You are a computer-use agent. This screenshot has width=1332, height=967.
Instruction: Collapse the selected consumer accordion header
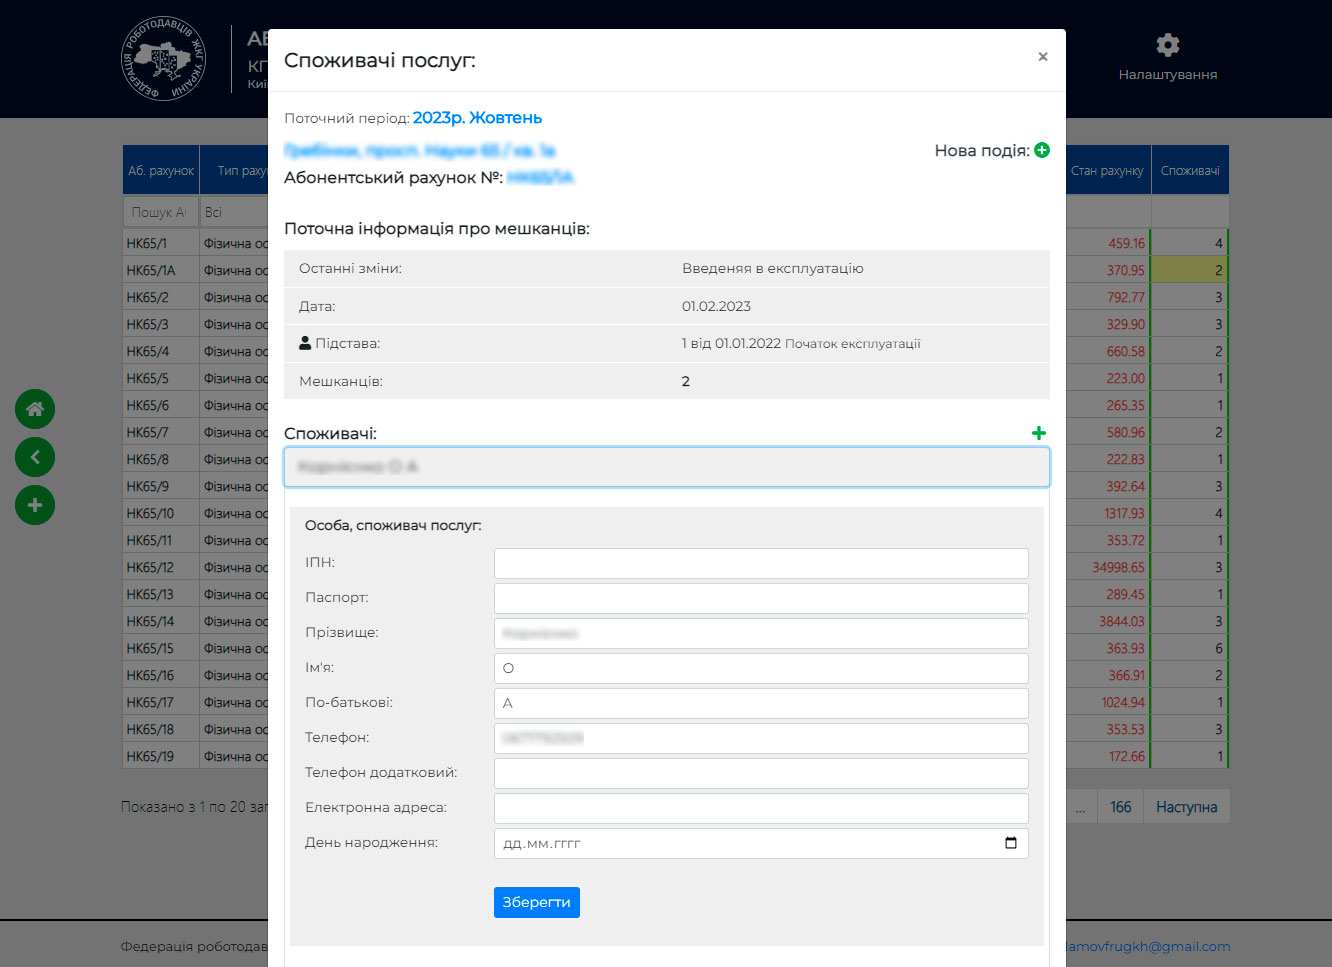coord(666,467)
